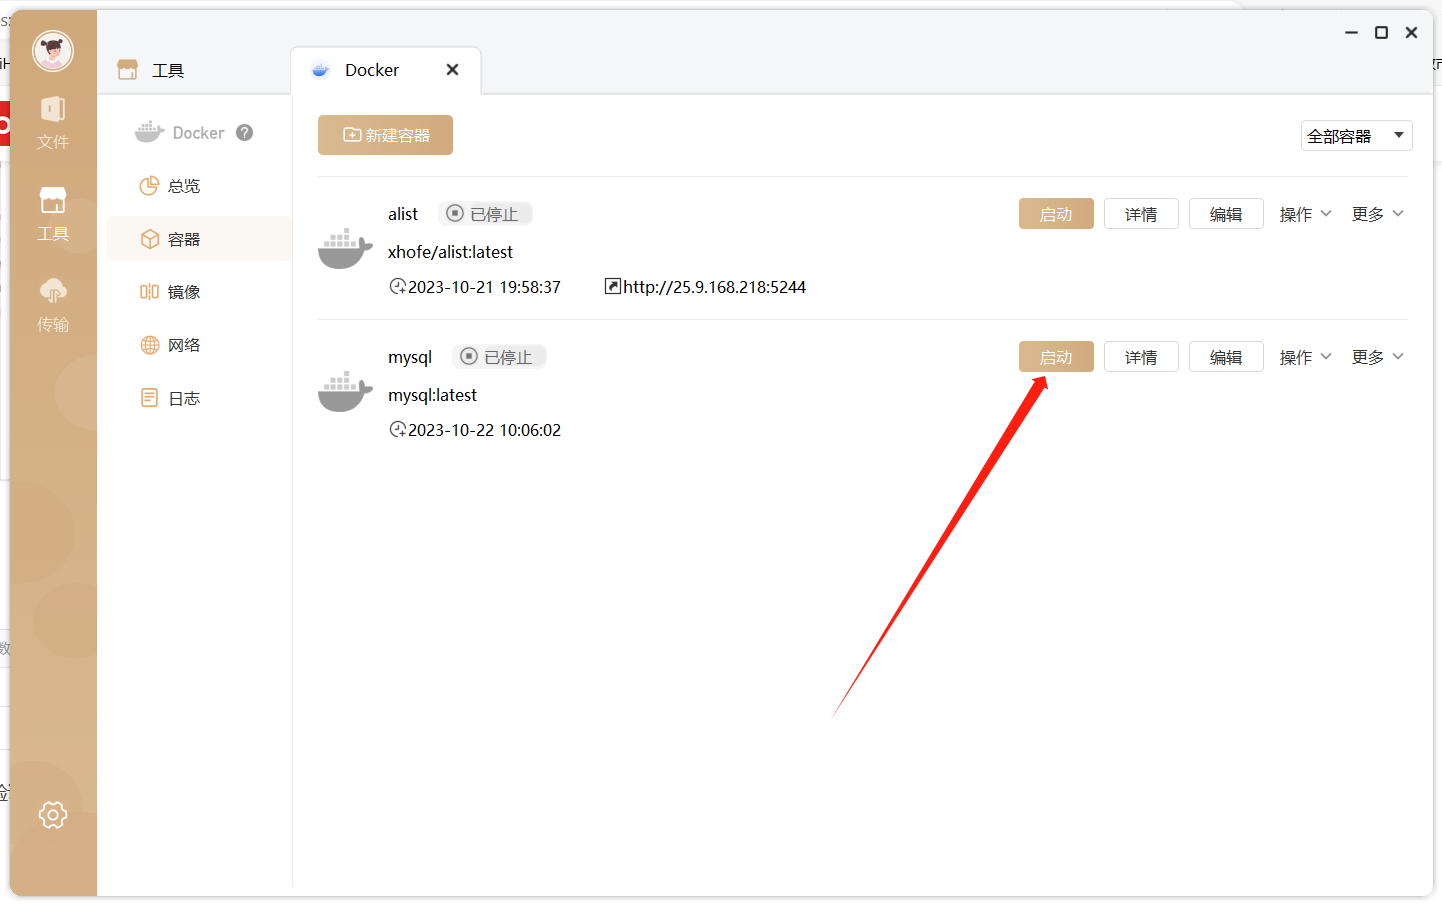The image size is (1442, 906).
Task: Select the xhofe/alist:latest image text
Action: coord(450,252)
